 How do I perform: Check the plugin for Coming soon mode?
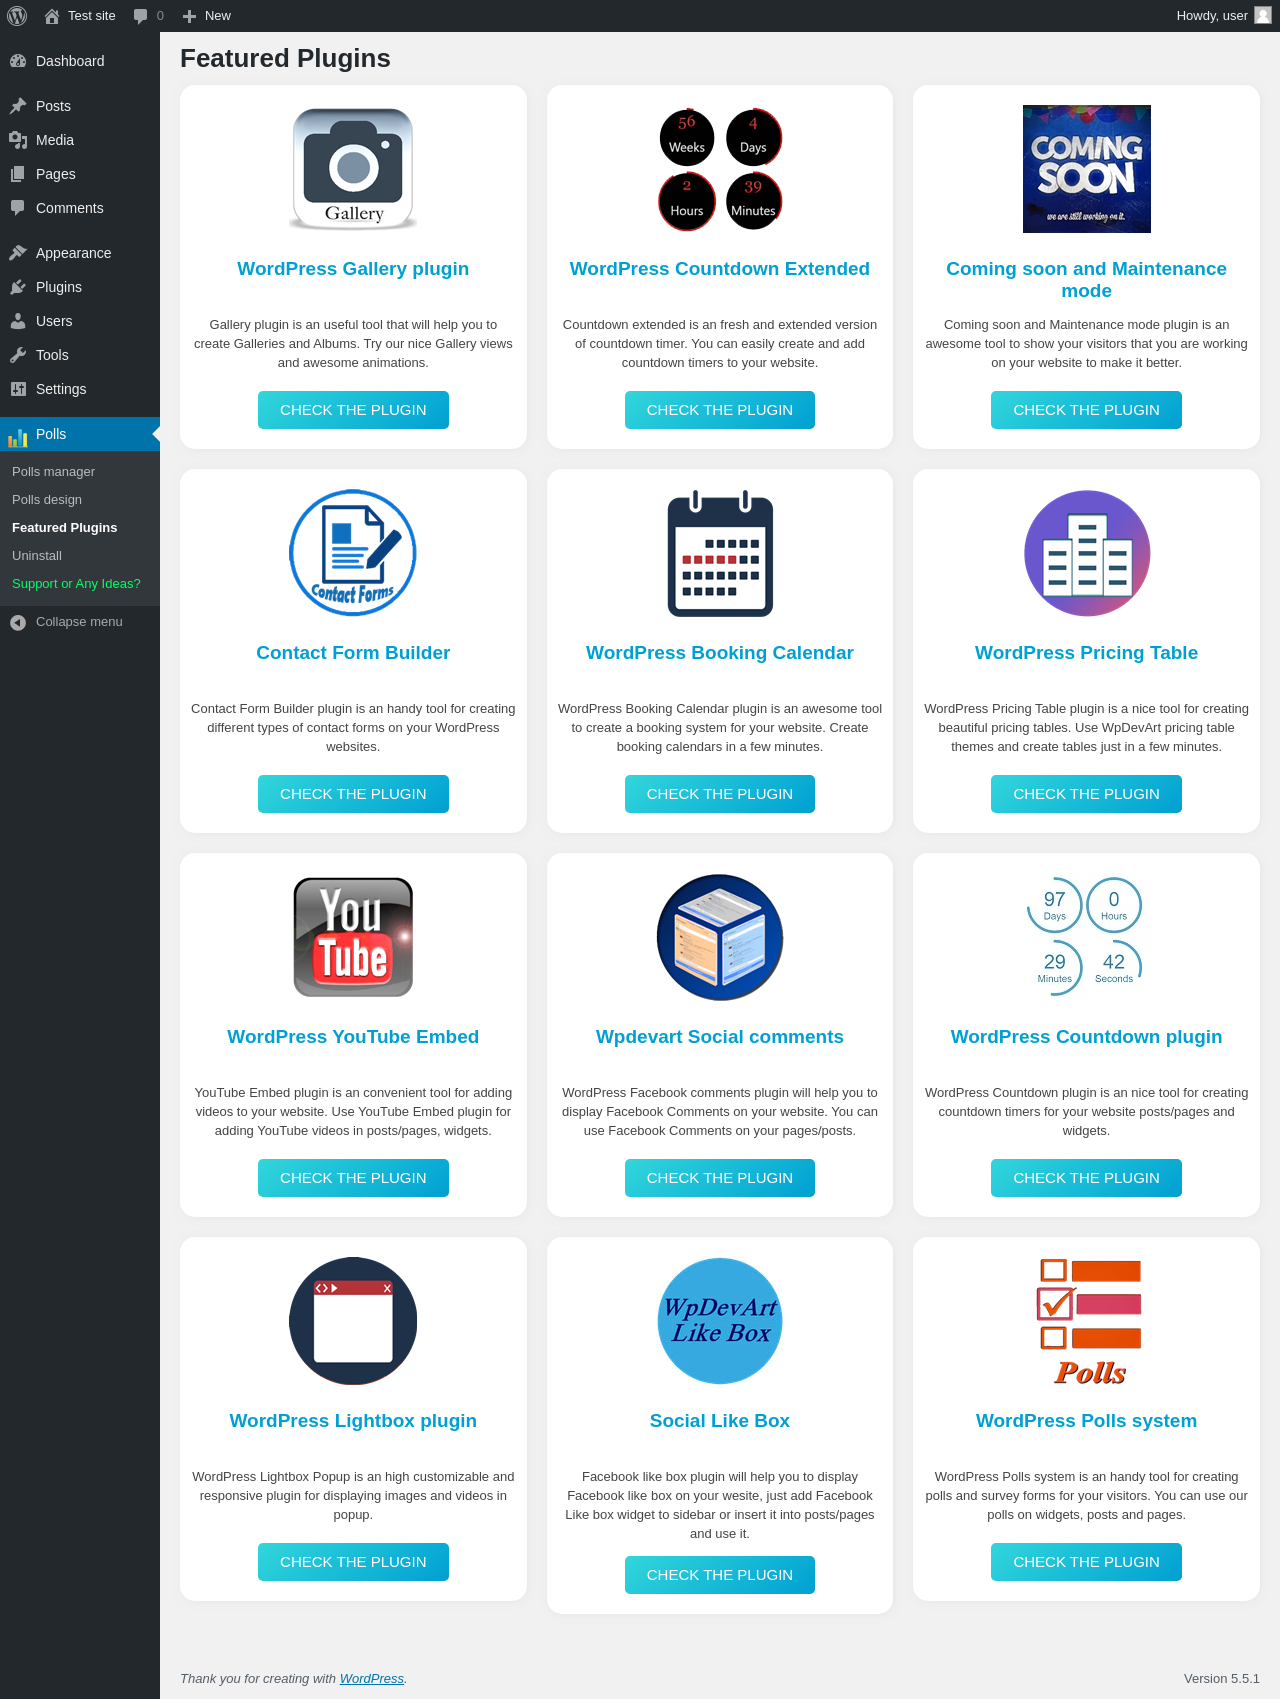point(1086,410)
